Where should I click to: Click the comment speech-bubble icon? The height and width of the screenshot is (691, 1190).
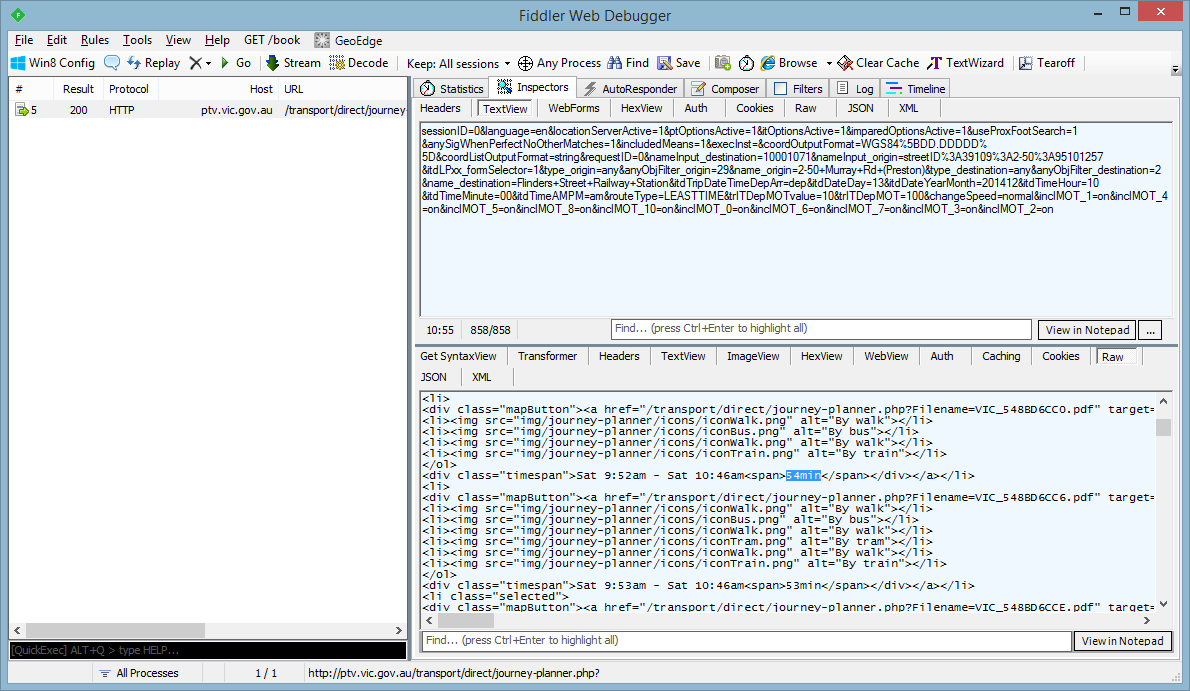tap(112, 63)
